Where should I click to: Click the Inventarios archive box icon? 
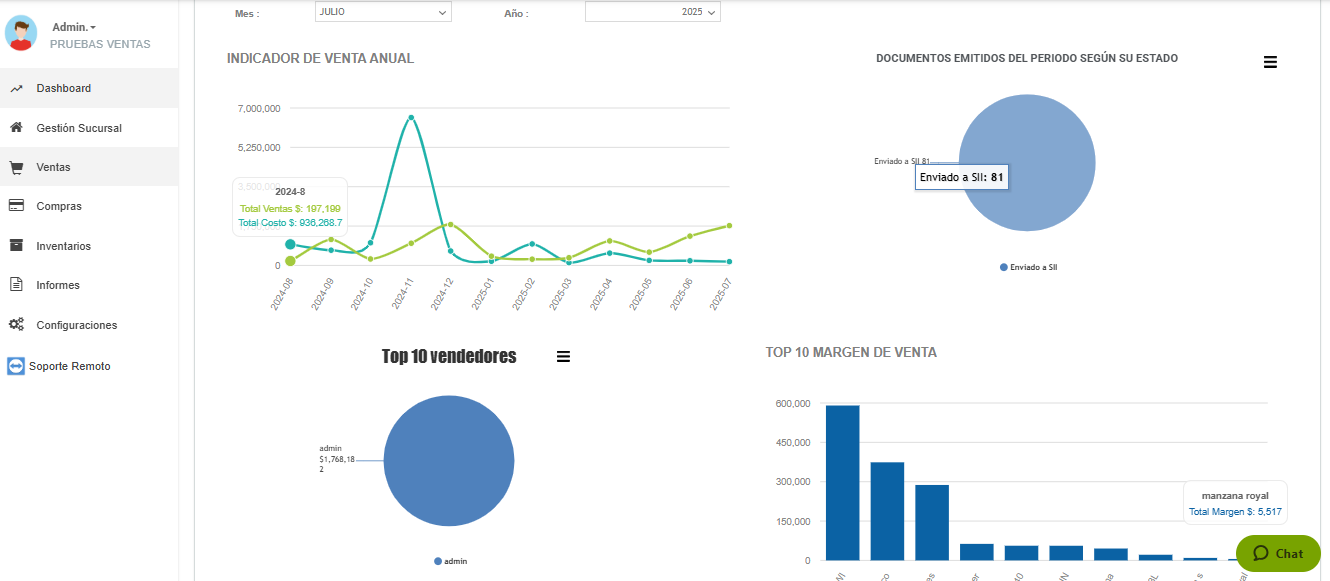pos(16,246)
